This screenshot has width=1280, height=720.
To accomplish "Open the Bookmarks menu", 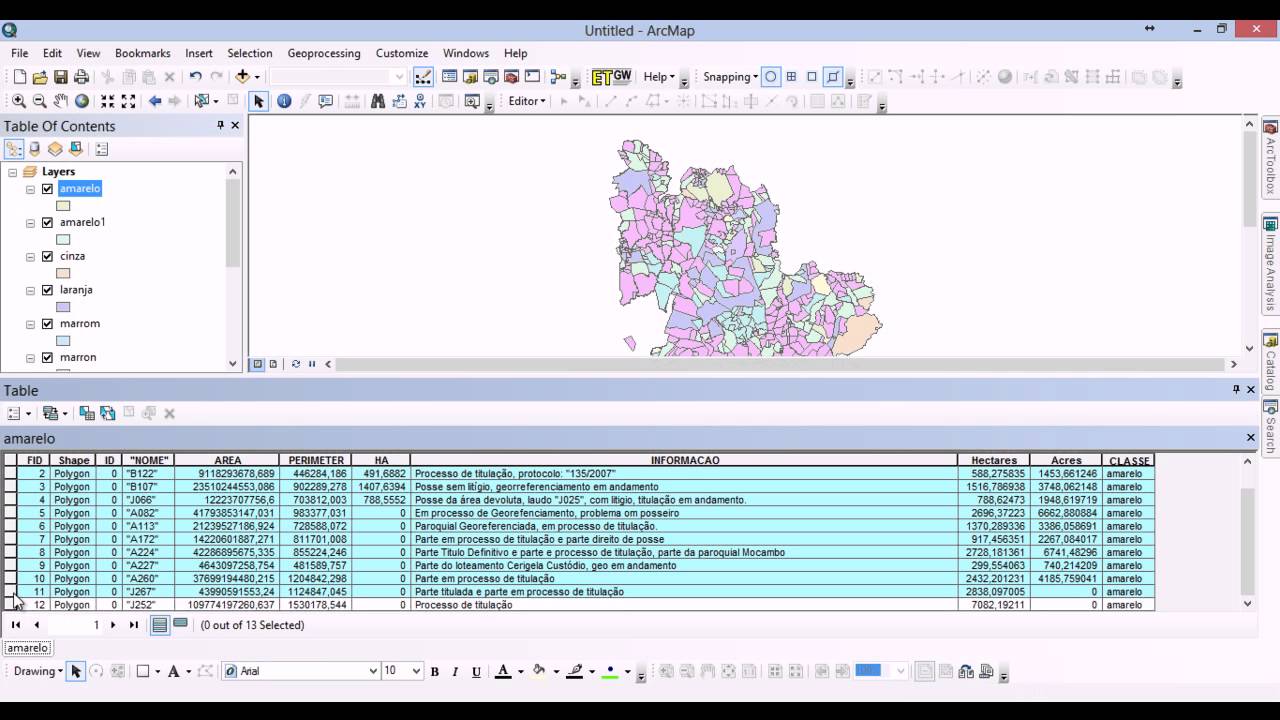I will 143,53.
